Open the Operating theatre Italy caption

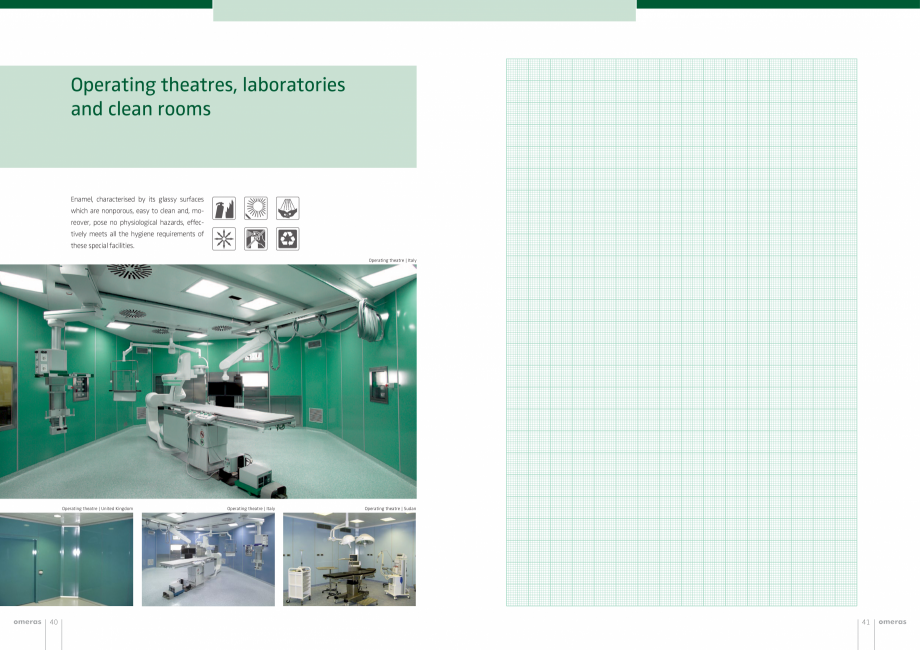pos(394,260)
